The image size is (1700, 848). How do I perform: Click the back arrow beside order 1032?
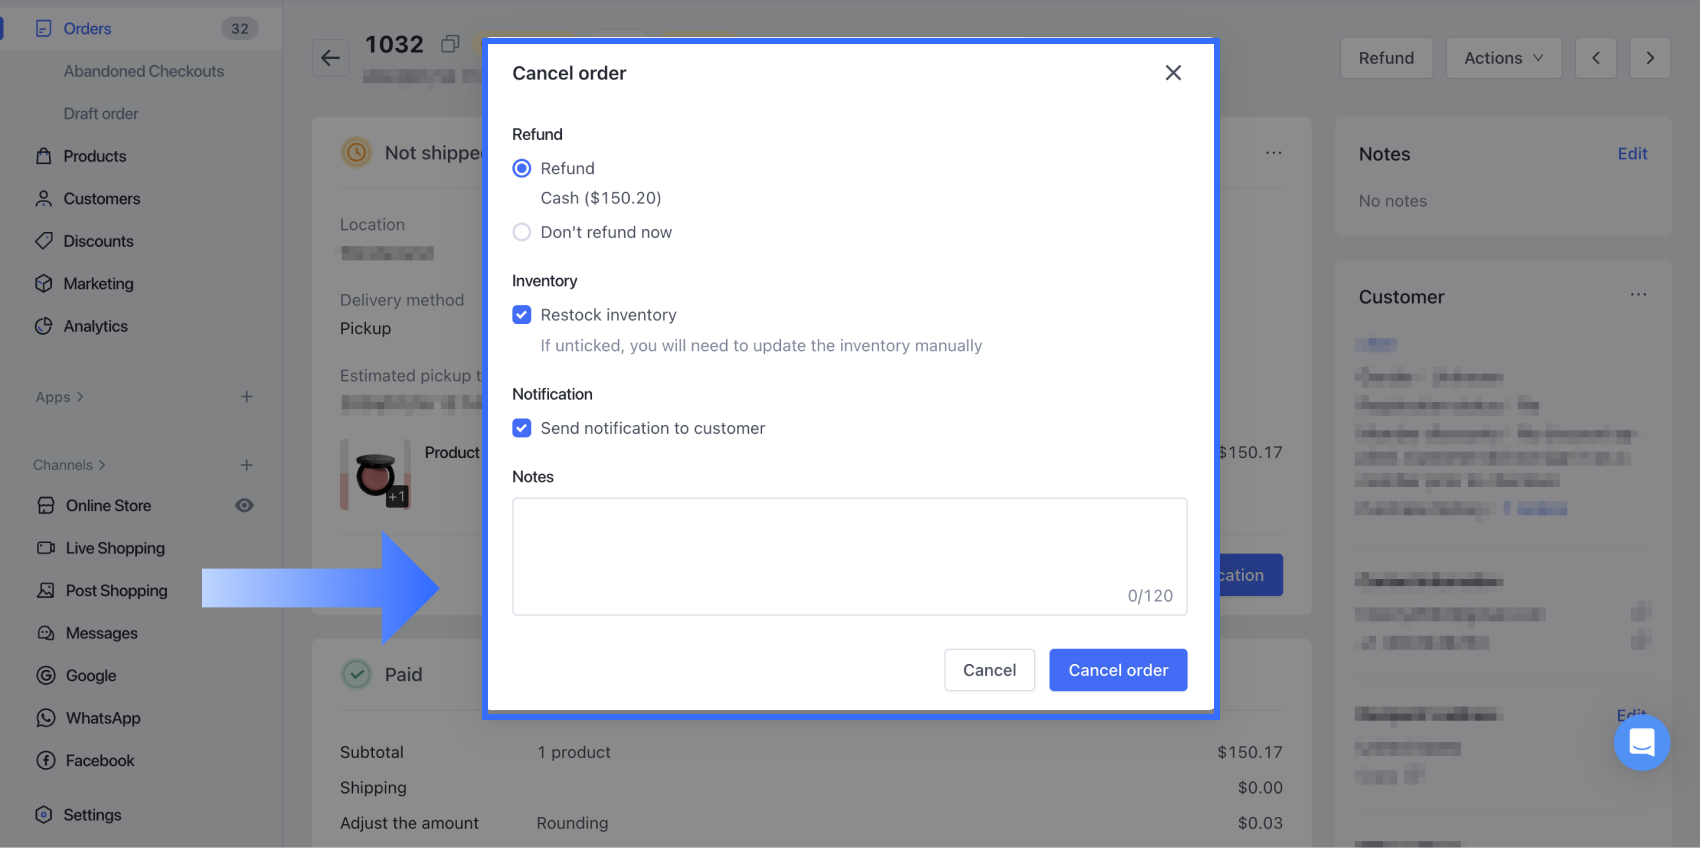[x=331, y=58]
